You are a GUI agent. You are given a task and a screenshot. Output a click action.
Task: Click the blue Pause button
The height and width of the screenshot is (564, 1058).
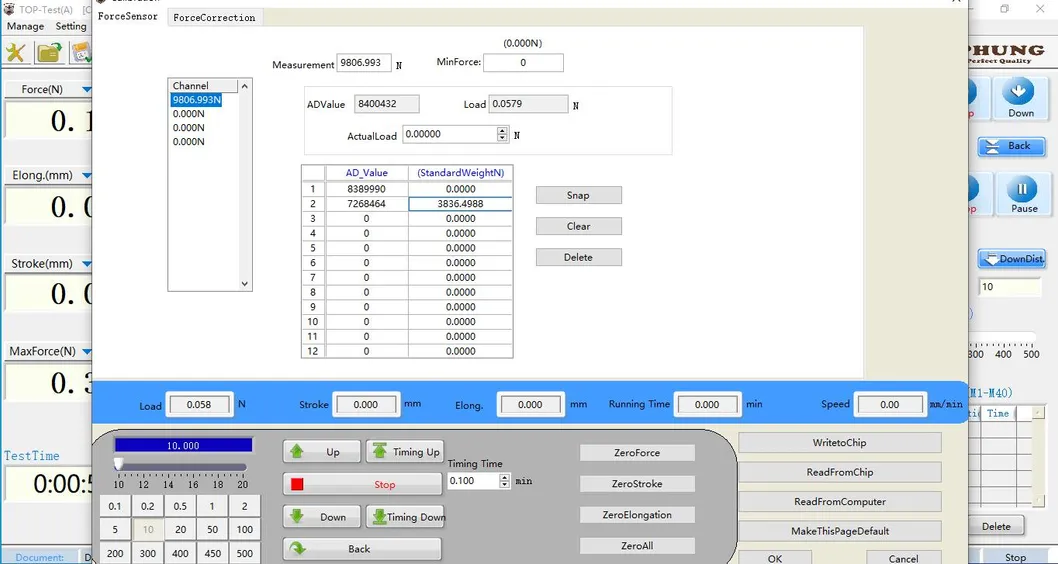click(x=1023, y=194)
